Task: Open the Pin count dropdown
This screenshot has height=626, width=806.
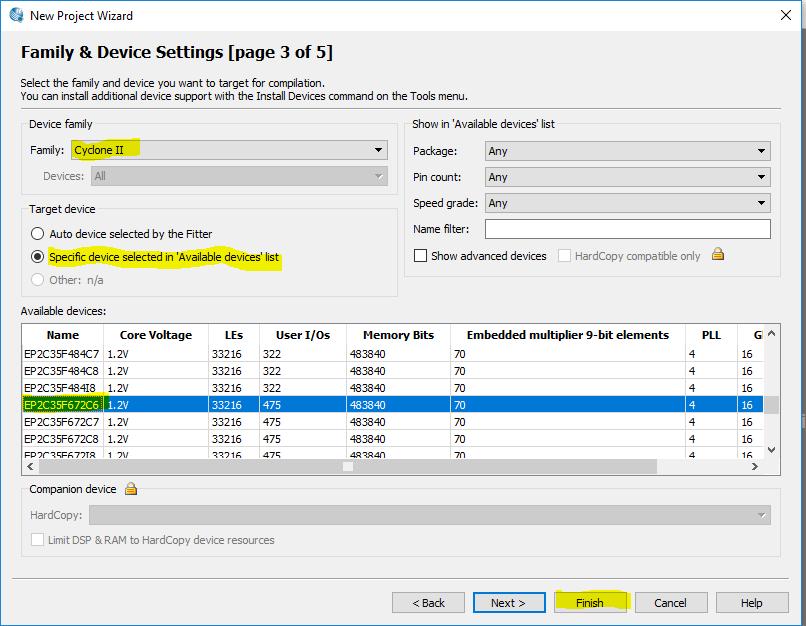Action: [628, 177]
